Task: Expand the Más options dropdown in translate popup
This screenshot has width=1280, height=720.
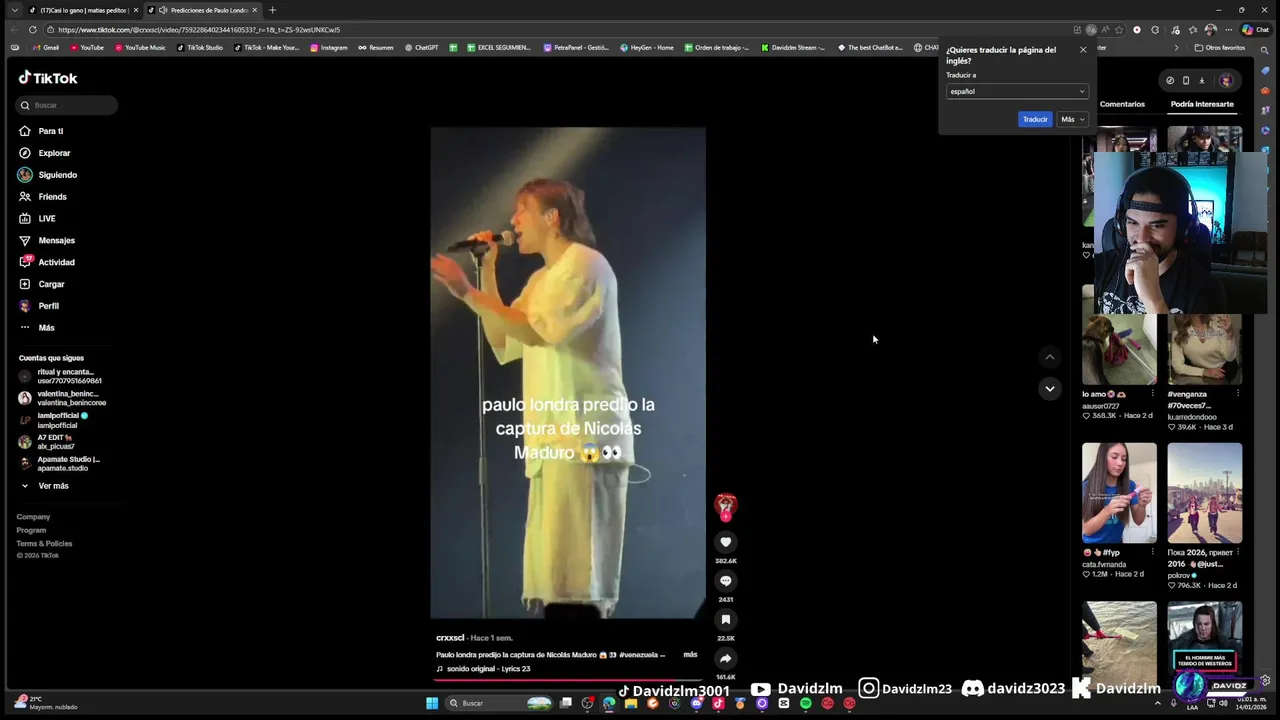Action: (x=1072, y=119)
